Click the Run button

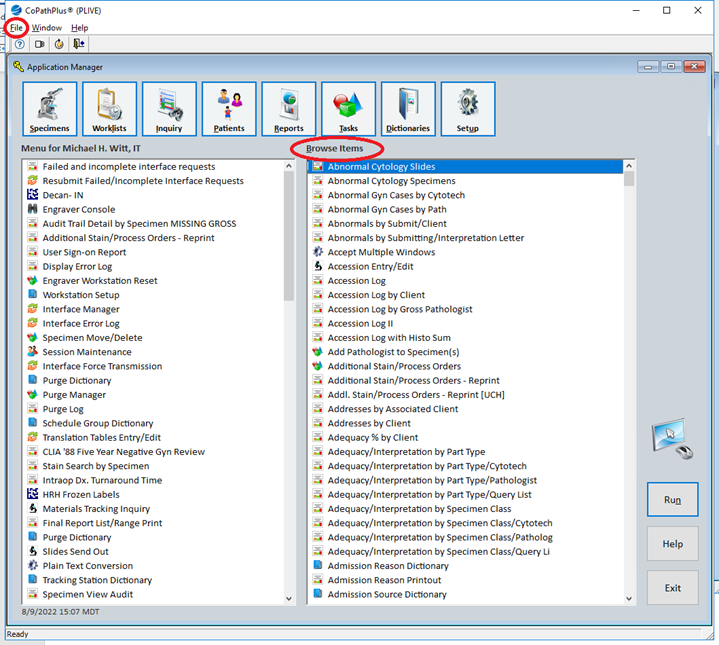tap(672, 500)
